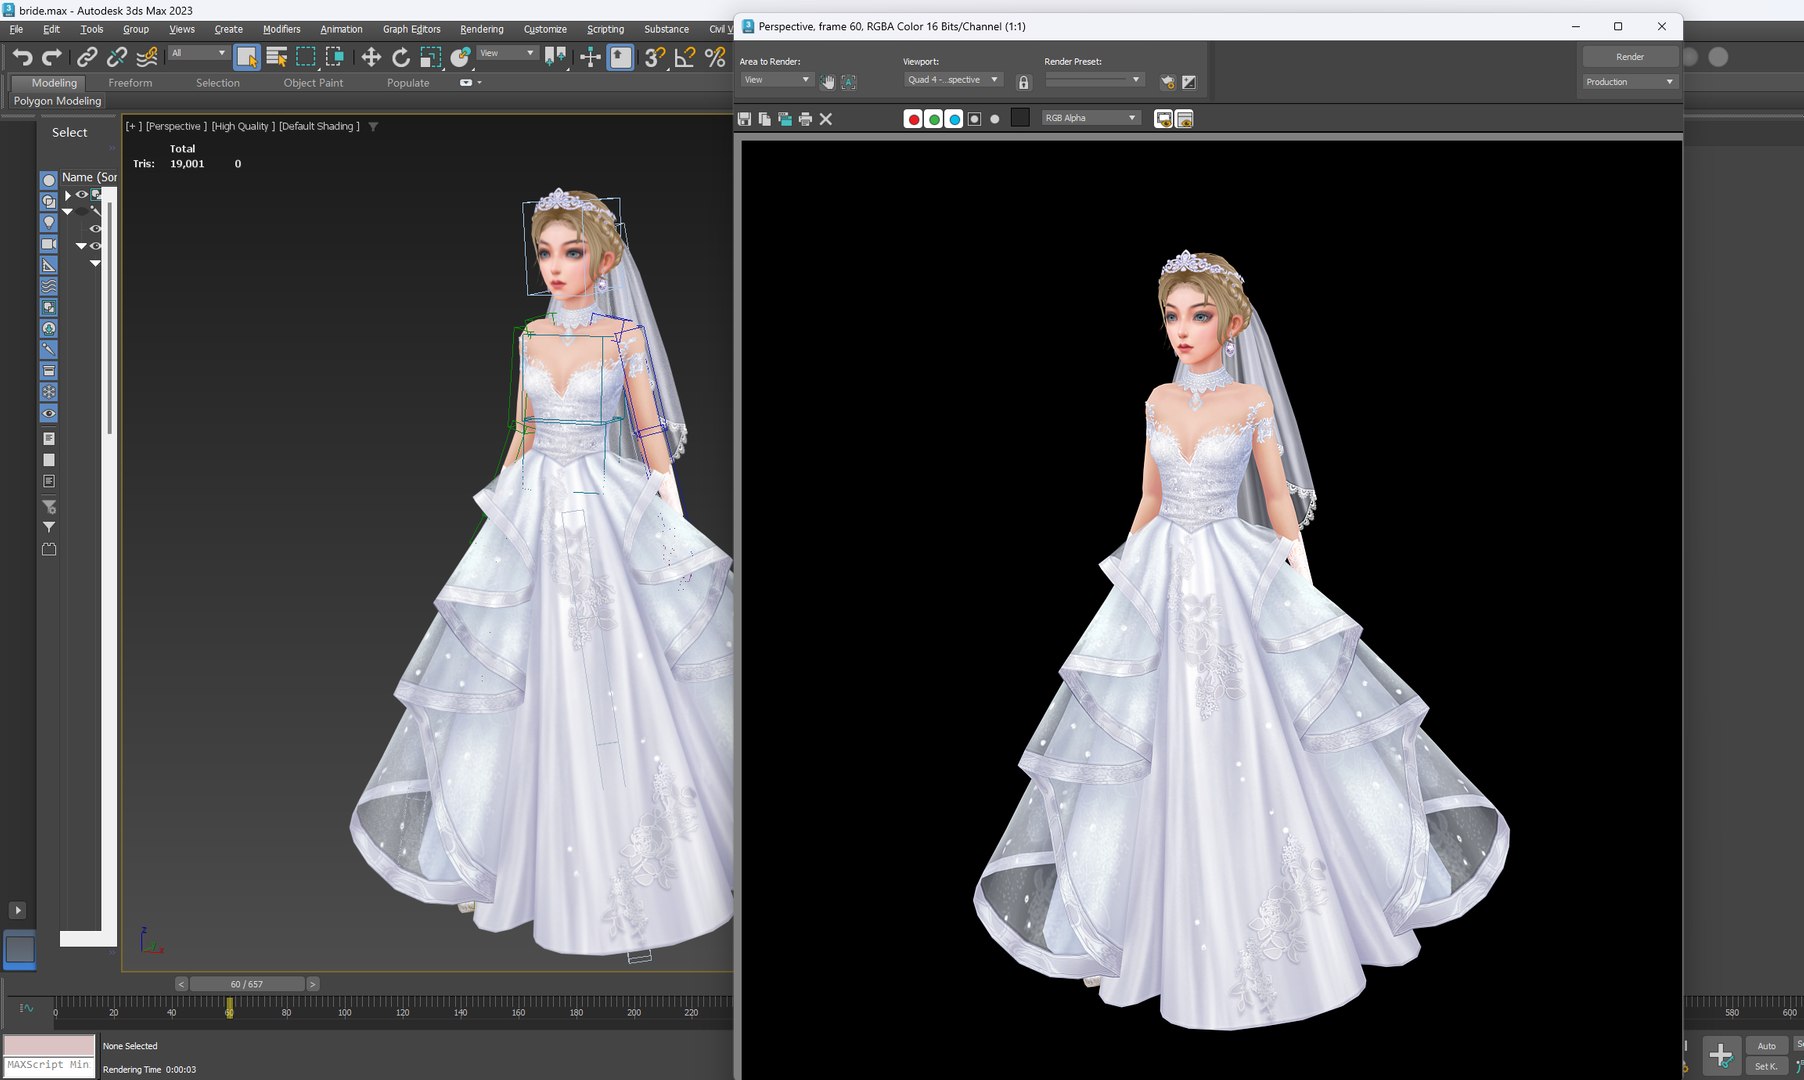
Task: Open the Select by Name list icon
Action: [277, 57]
